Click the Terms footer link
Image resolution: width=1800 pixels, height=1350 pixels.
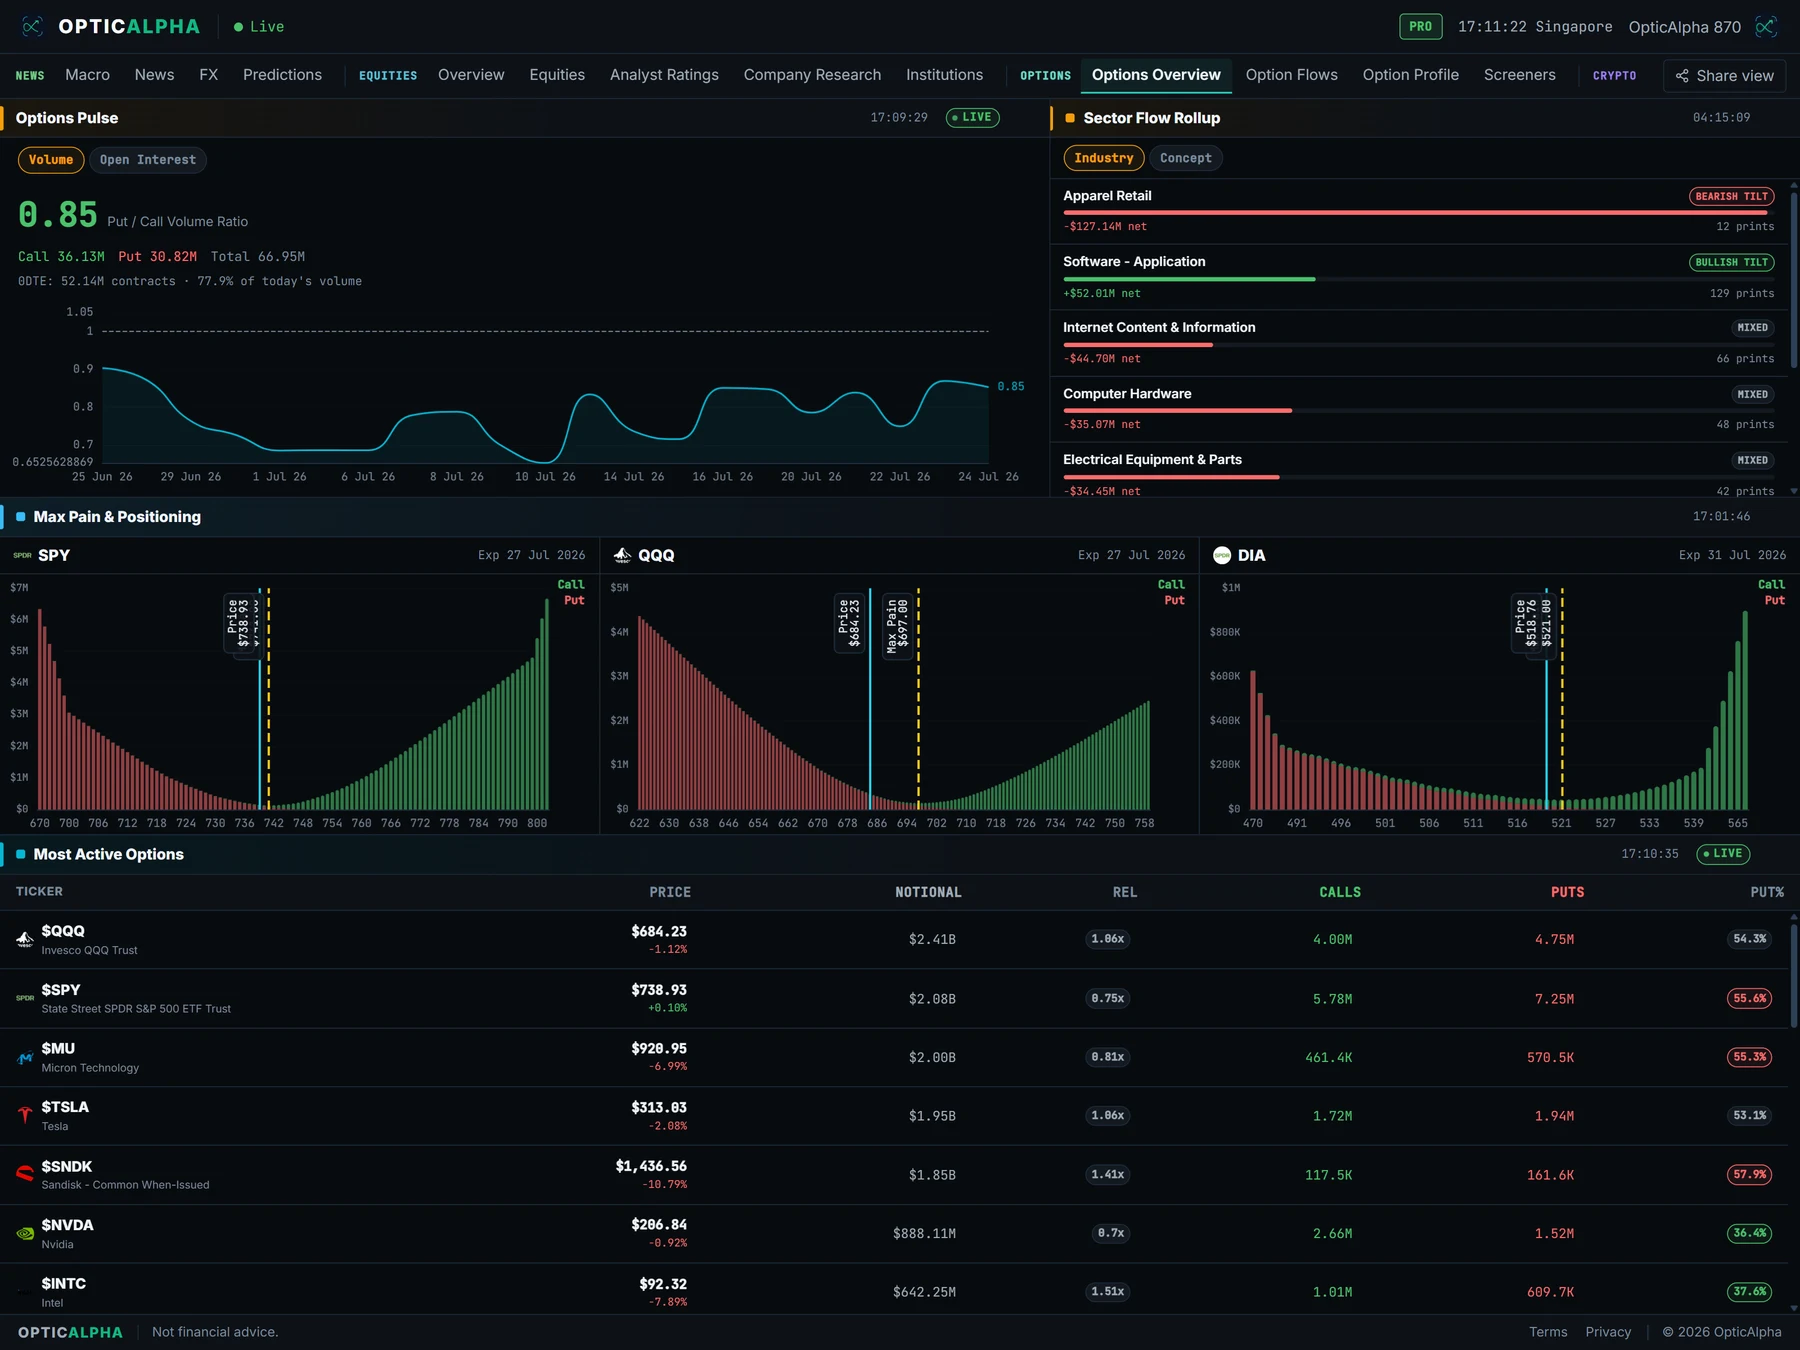pos(1548,1332)
